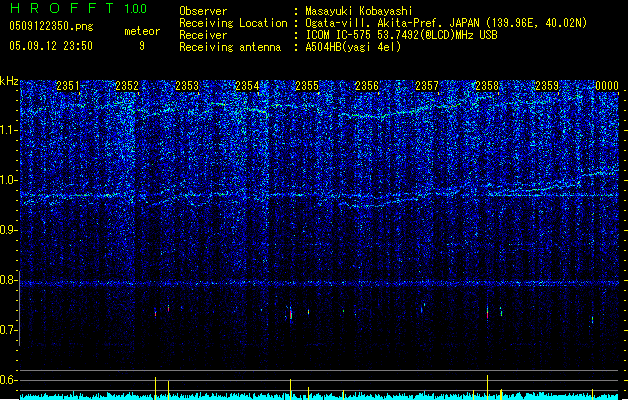
Task: Click the kHz axis unit label
Action: pyautogui.click(x=9, y=81)
